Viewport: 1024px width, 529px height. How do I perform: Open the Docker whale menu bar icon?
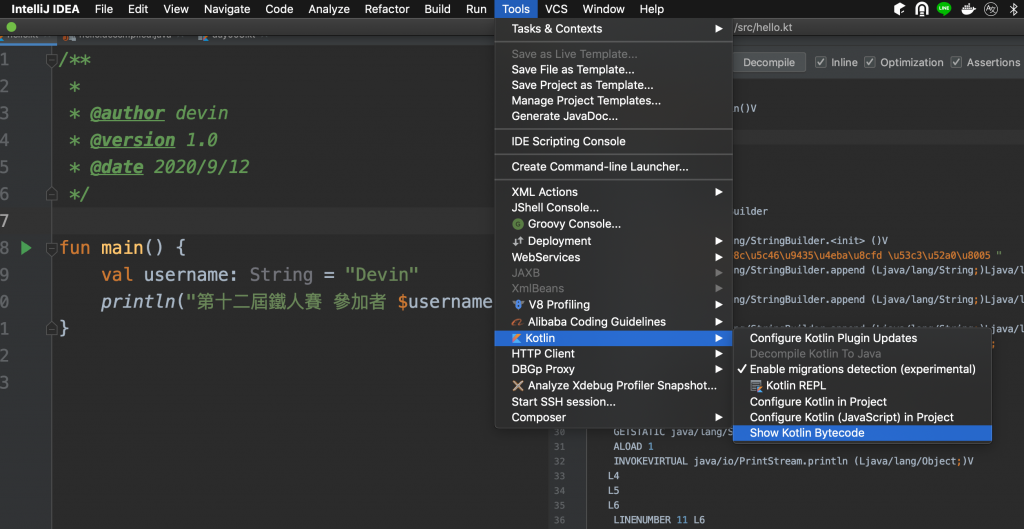coord(970,9)
